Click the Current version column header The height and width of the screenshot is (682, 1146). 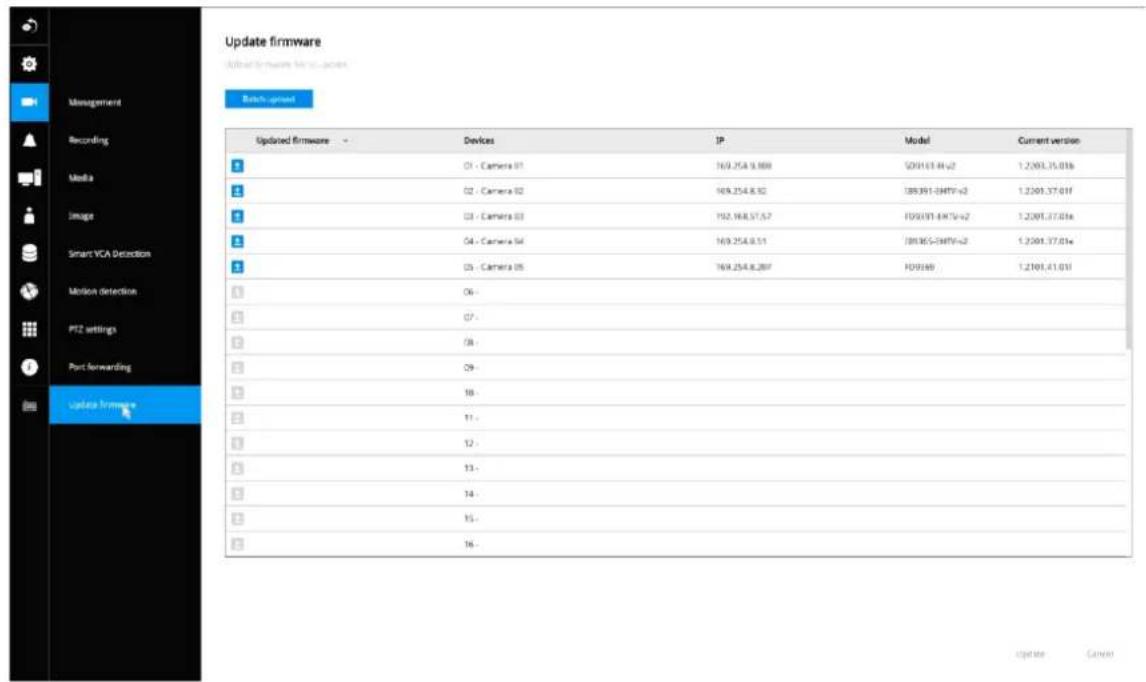(1049, 140)
